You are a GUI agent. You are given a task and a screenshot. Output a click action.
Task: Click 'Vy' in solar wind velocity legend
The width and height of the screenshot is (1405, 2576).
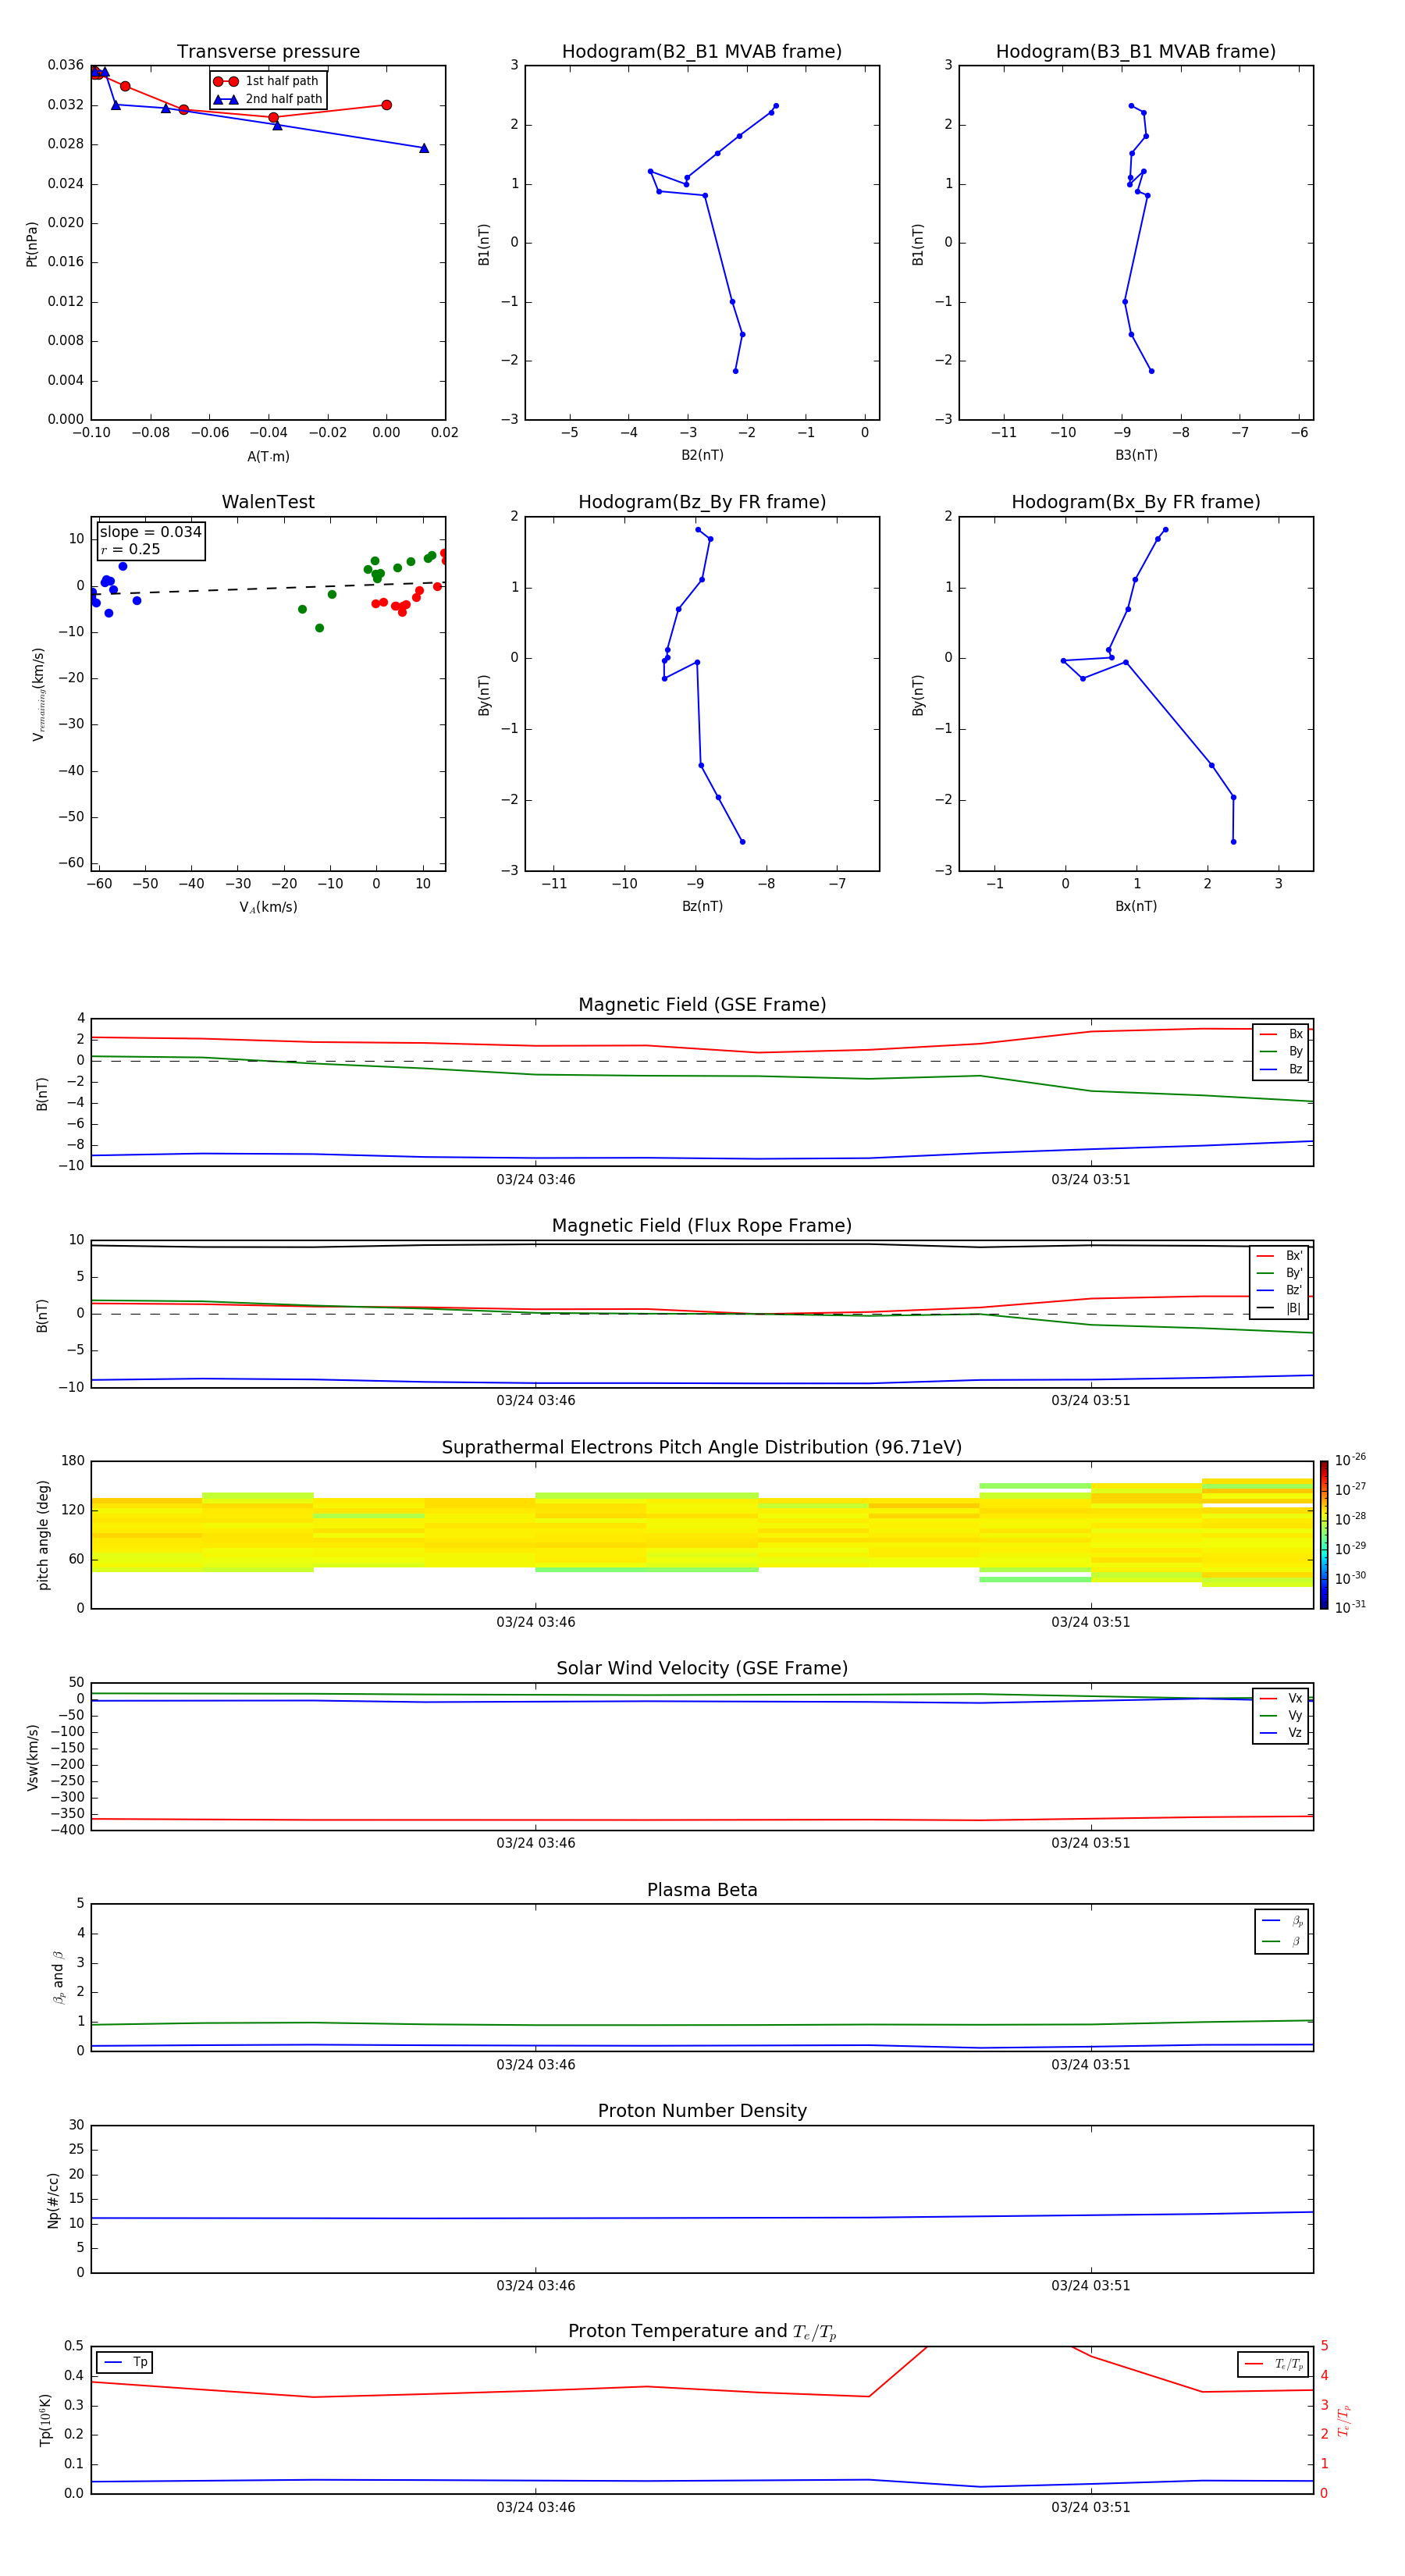[x=1282, y=1715]
